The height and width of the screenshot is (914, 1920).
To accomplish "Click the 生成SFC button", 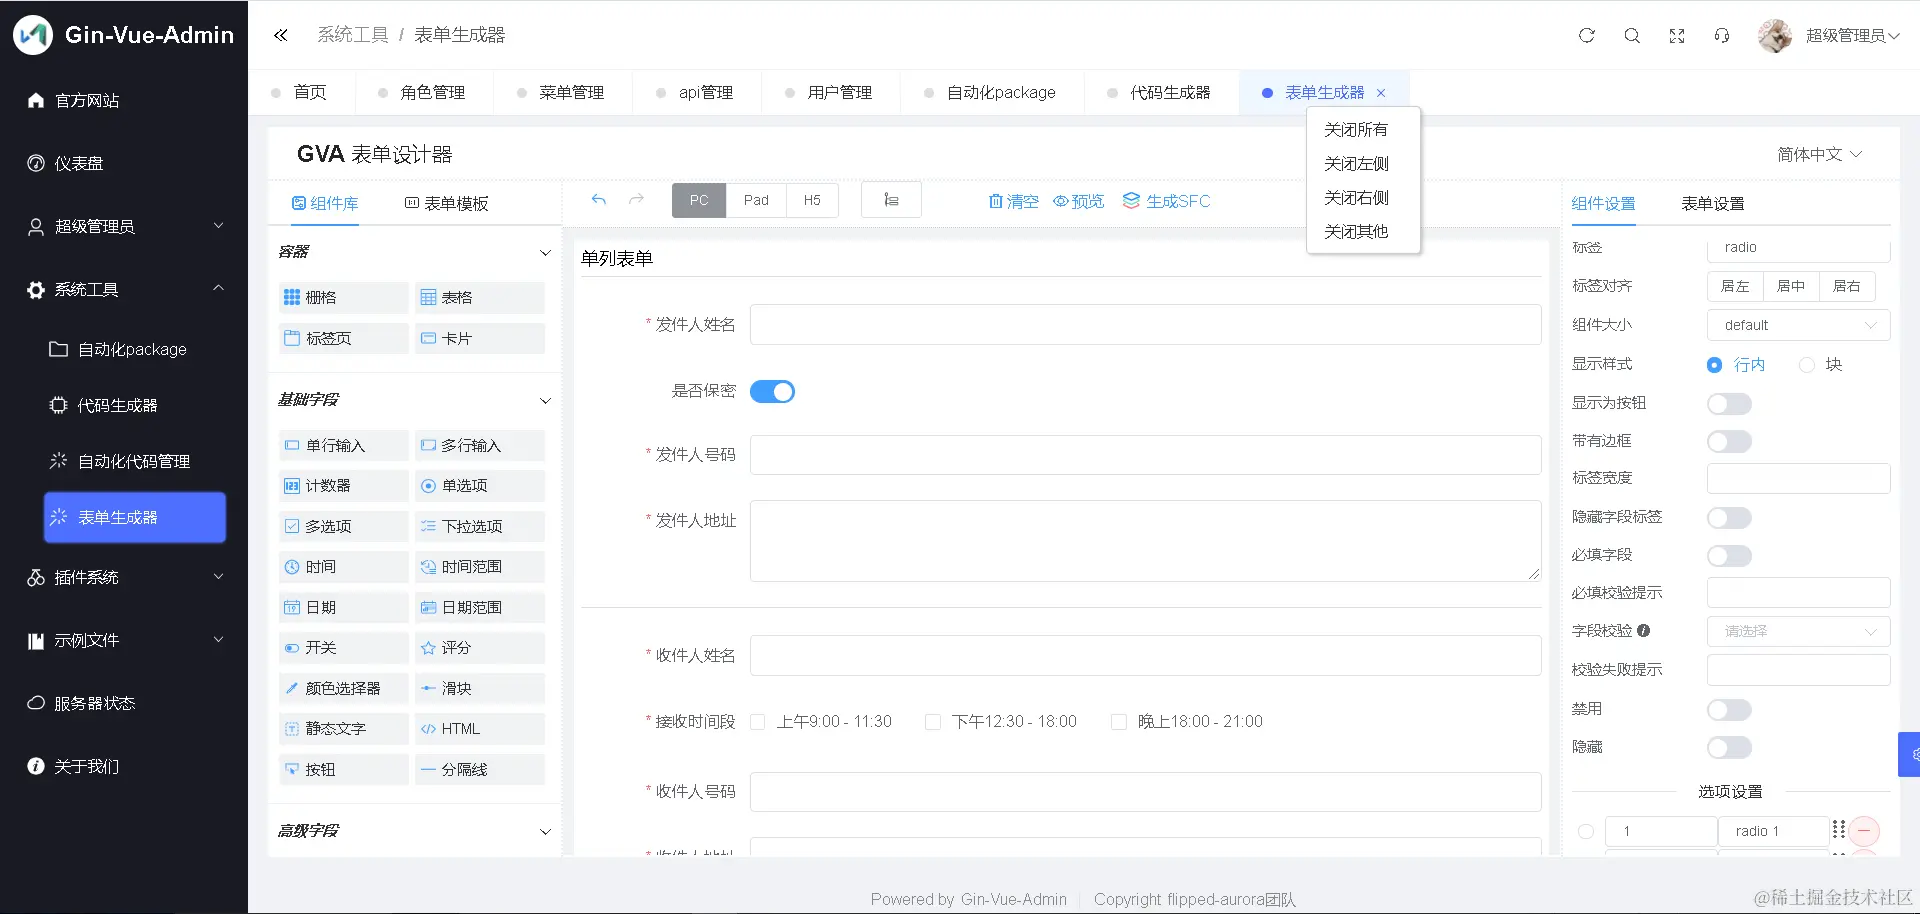I will [x=1166, y=201].
